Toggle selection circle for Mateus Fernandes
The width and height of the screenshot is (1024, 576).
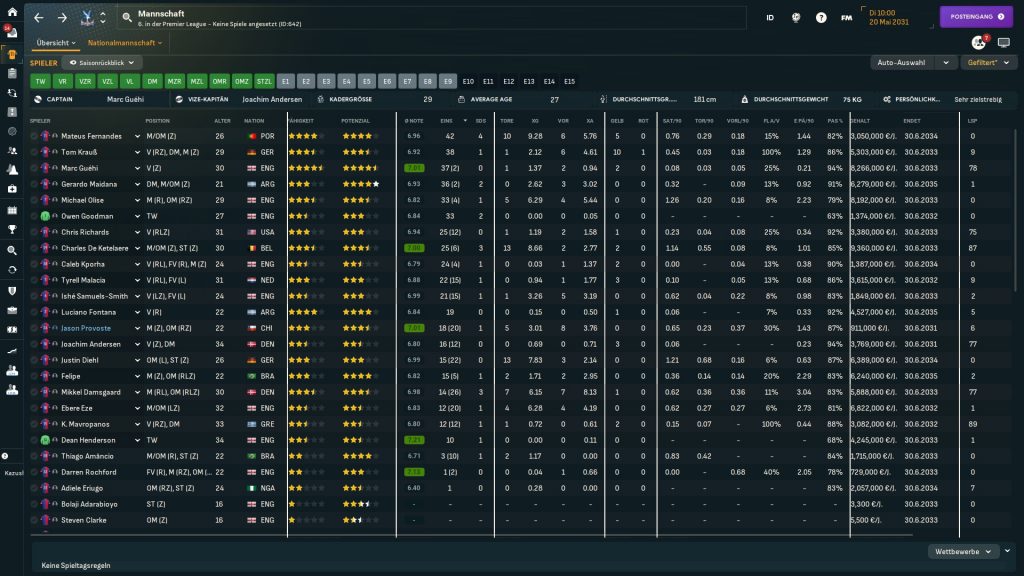pos(34,136)
